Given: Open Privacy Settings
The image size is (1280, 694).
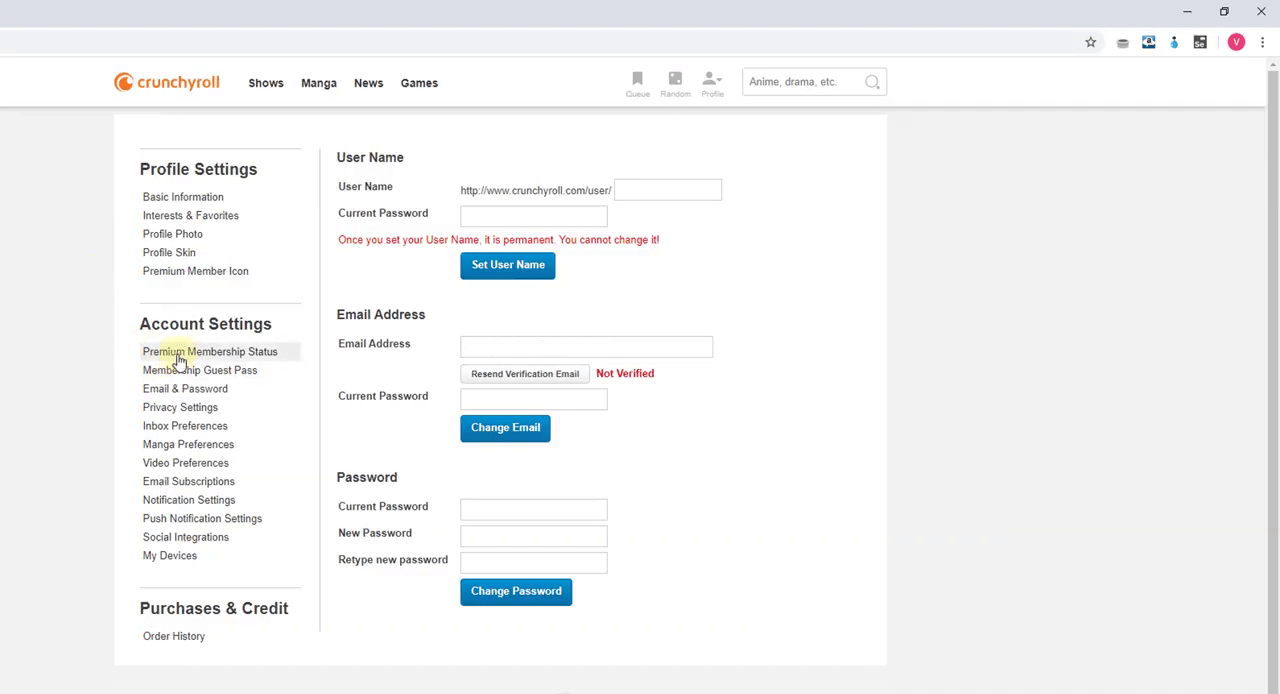Looking at the screenshot, I should tap(180, 407).
